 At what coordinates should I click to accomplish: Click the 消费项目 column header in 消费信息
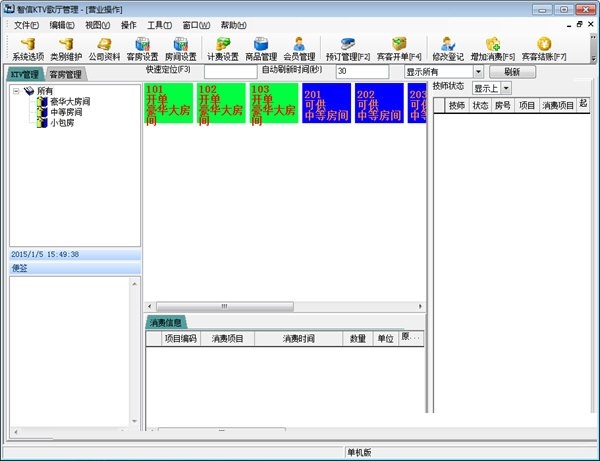pos(227,339)
